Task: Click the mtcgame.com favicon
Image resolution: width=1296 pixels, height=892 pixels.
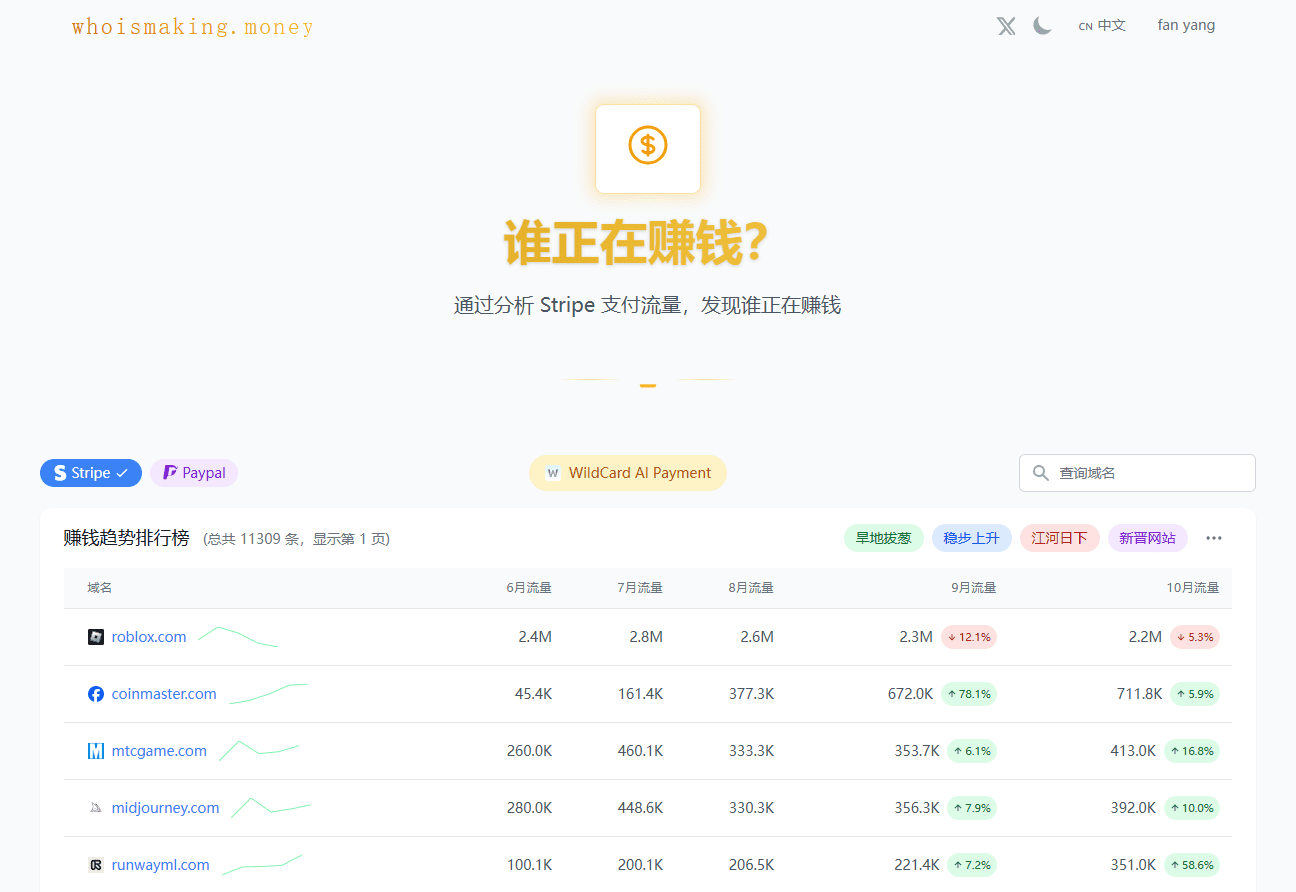Action: pos(96,751)
